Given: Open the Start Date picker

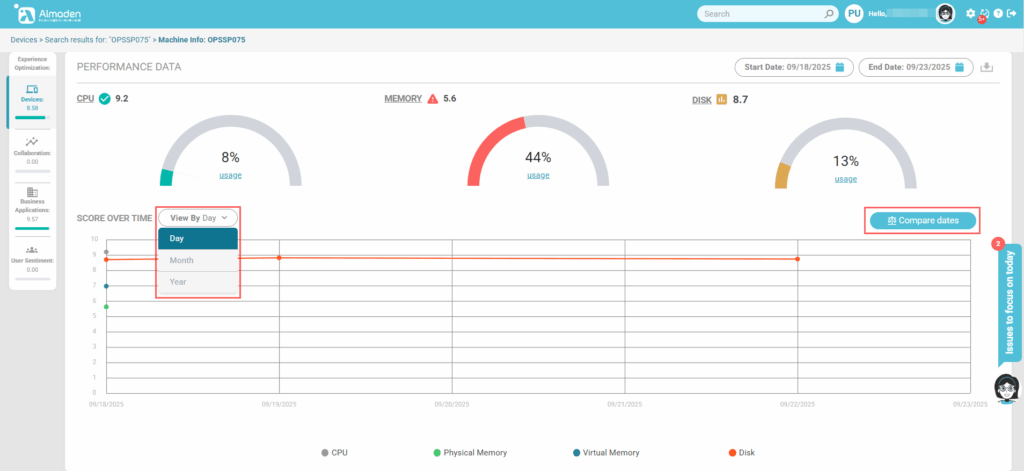Looking at the screenshot, I should click(x=792, y=67).
